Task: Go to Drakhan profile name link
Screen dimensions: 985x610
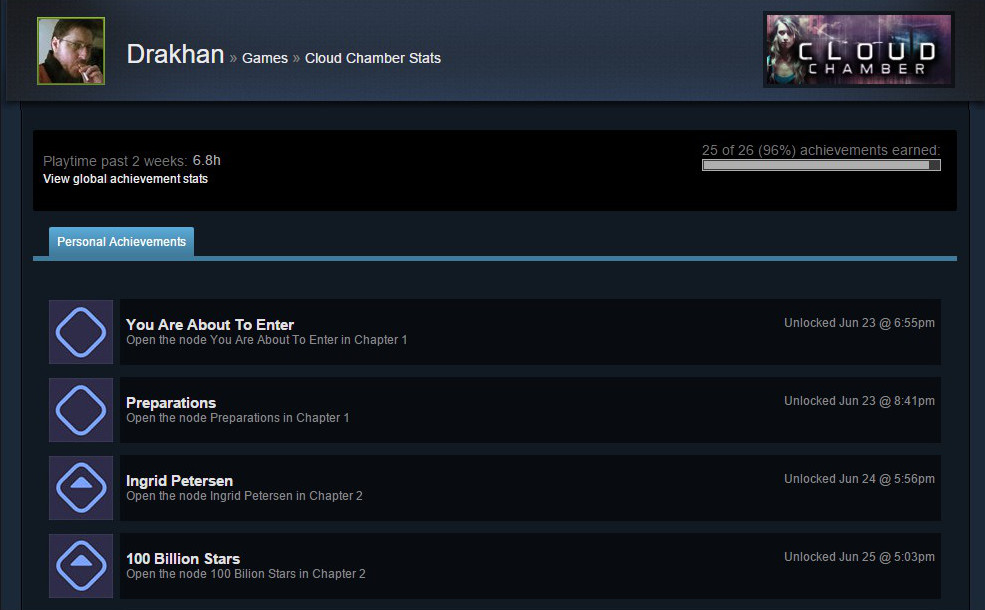Action: [175, 55]
